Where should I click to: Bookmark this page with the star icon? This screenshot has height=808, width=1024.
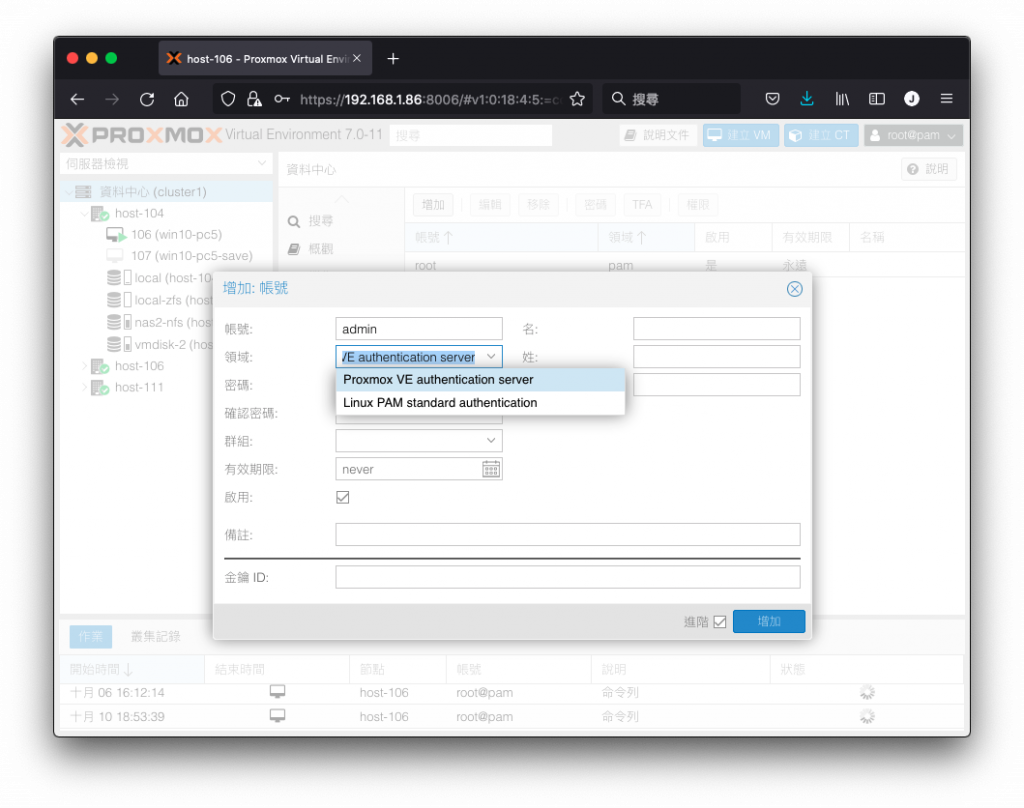[x=577, y=99]
